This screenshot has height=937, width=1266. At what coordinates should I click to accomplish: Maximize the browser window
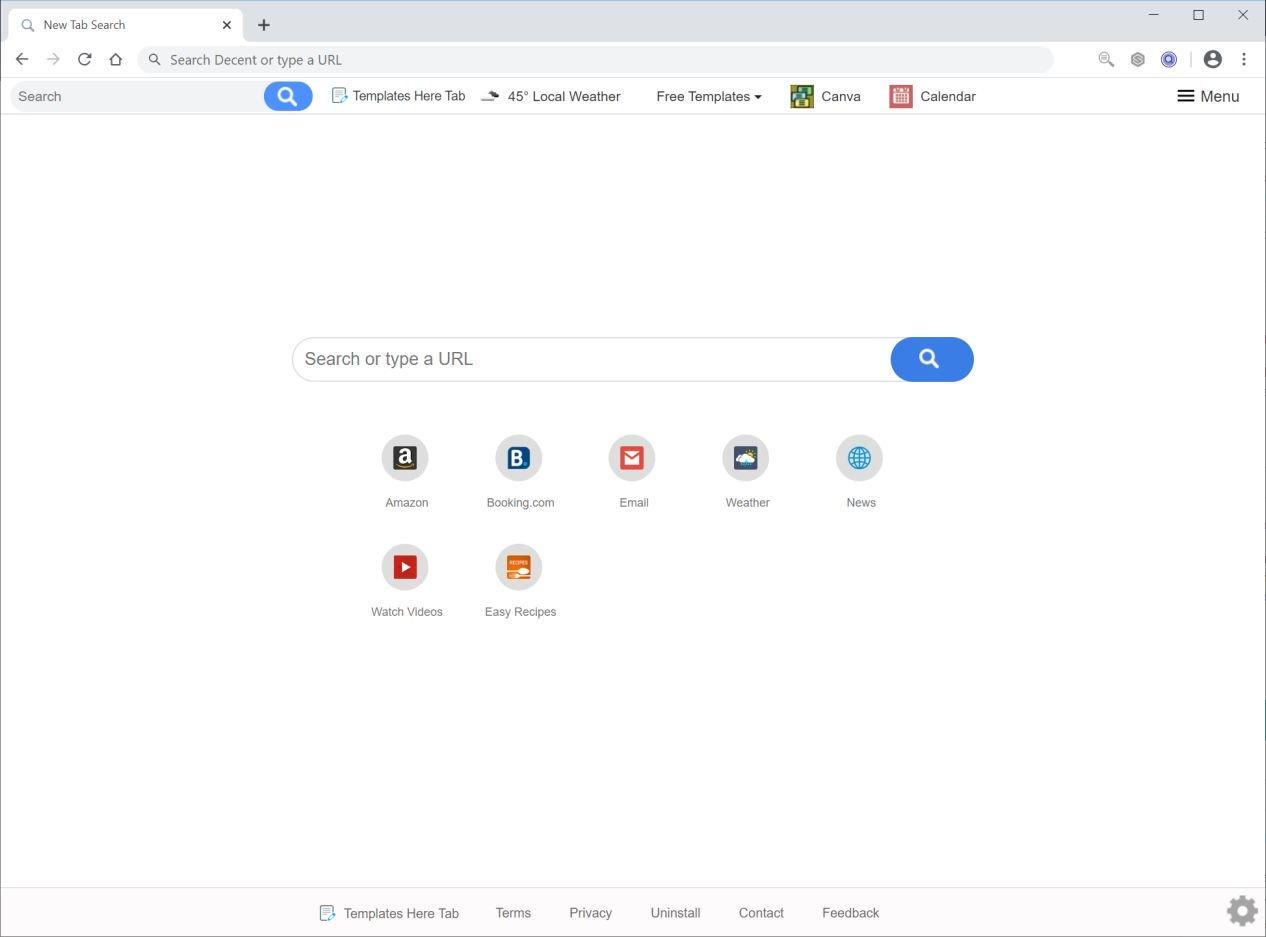(x=1198, y=15)
